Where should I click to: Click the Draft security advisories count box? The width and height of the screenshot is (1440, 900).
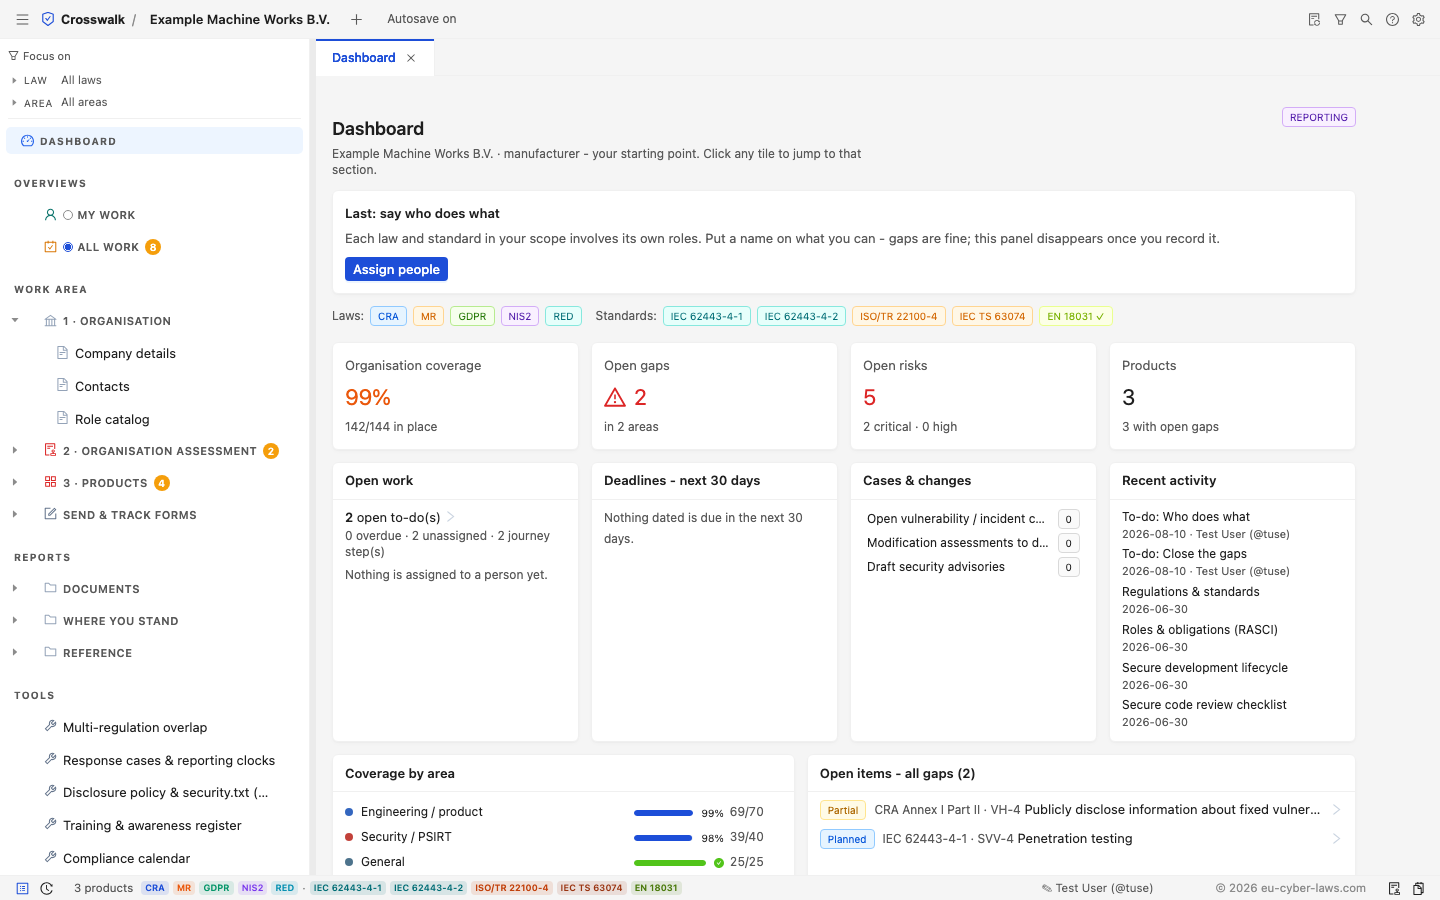pos(1068,567)
